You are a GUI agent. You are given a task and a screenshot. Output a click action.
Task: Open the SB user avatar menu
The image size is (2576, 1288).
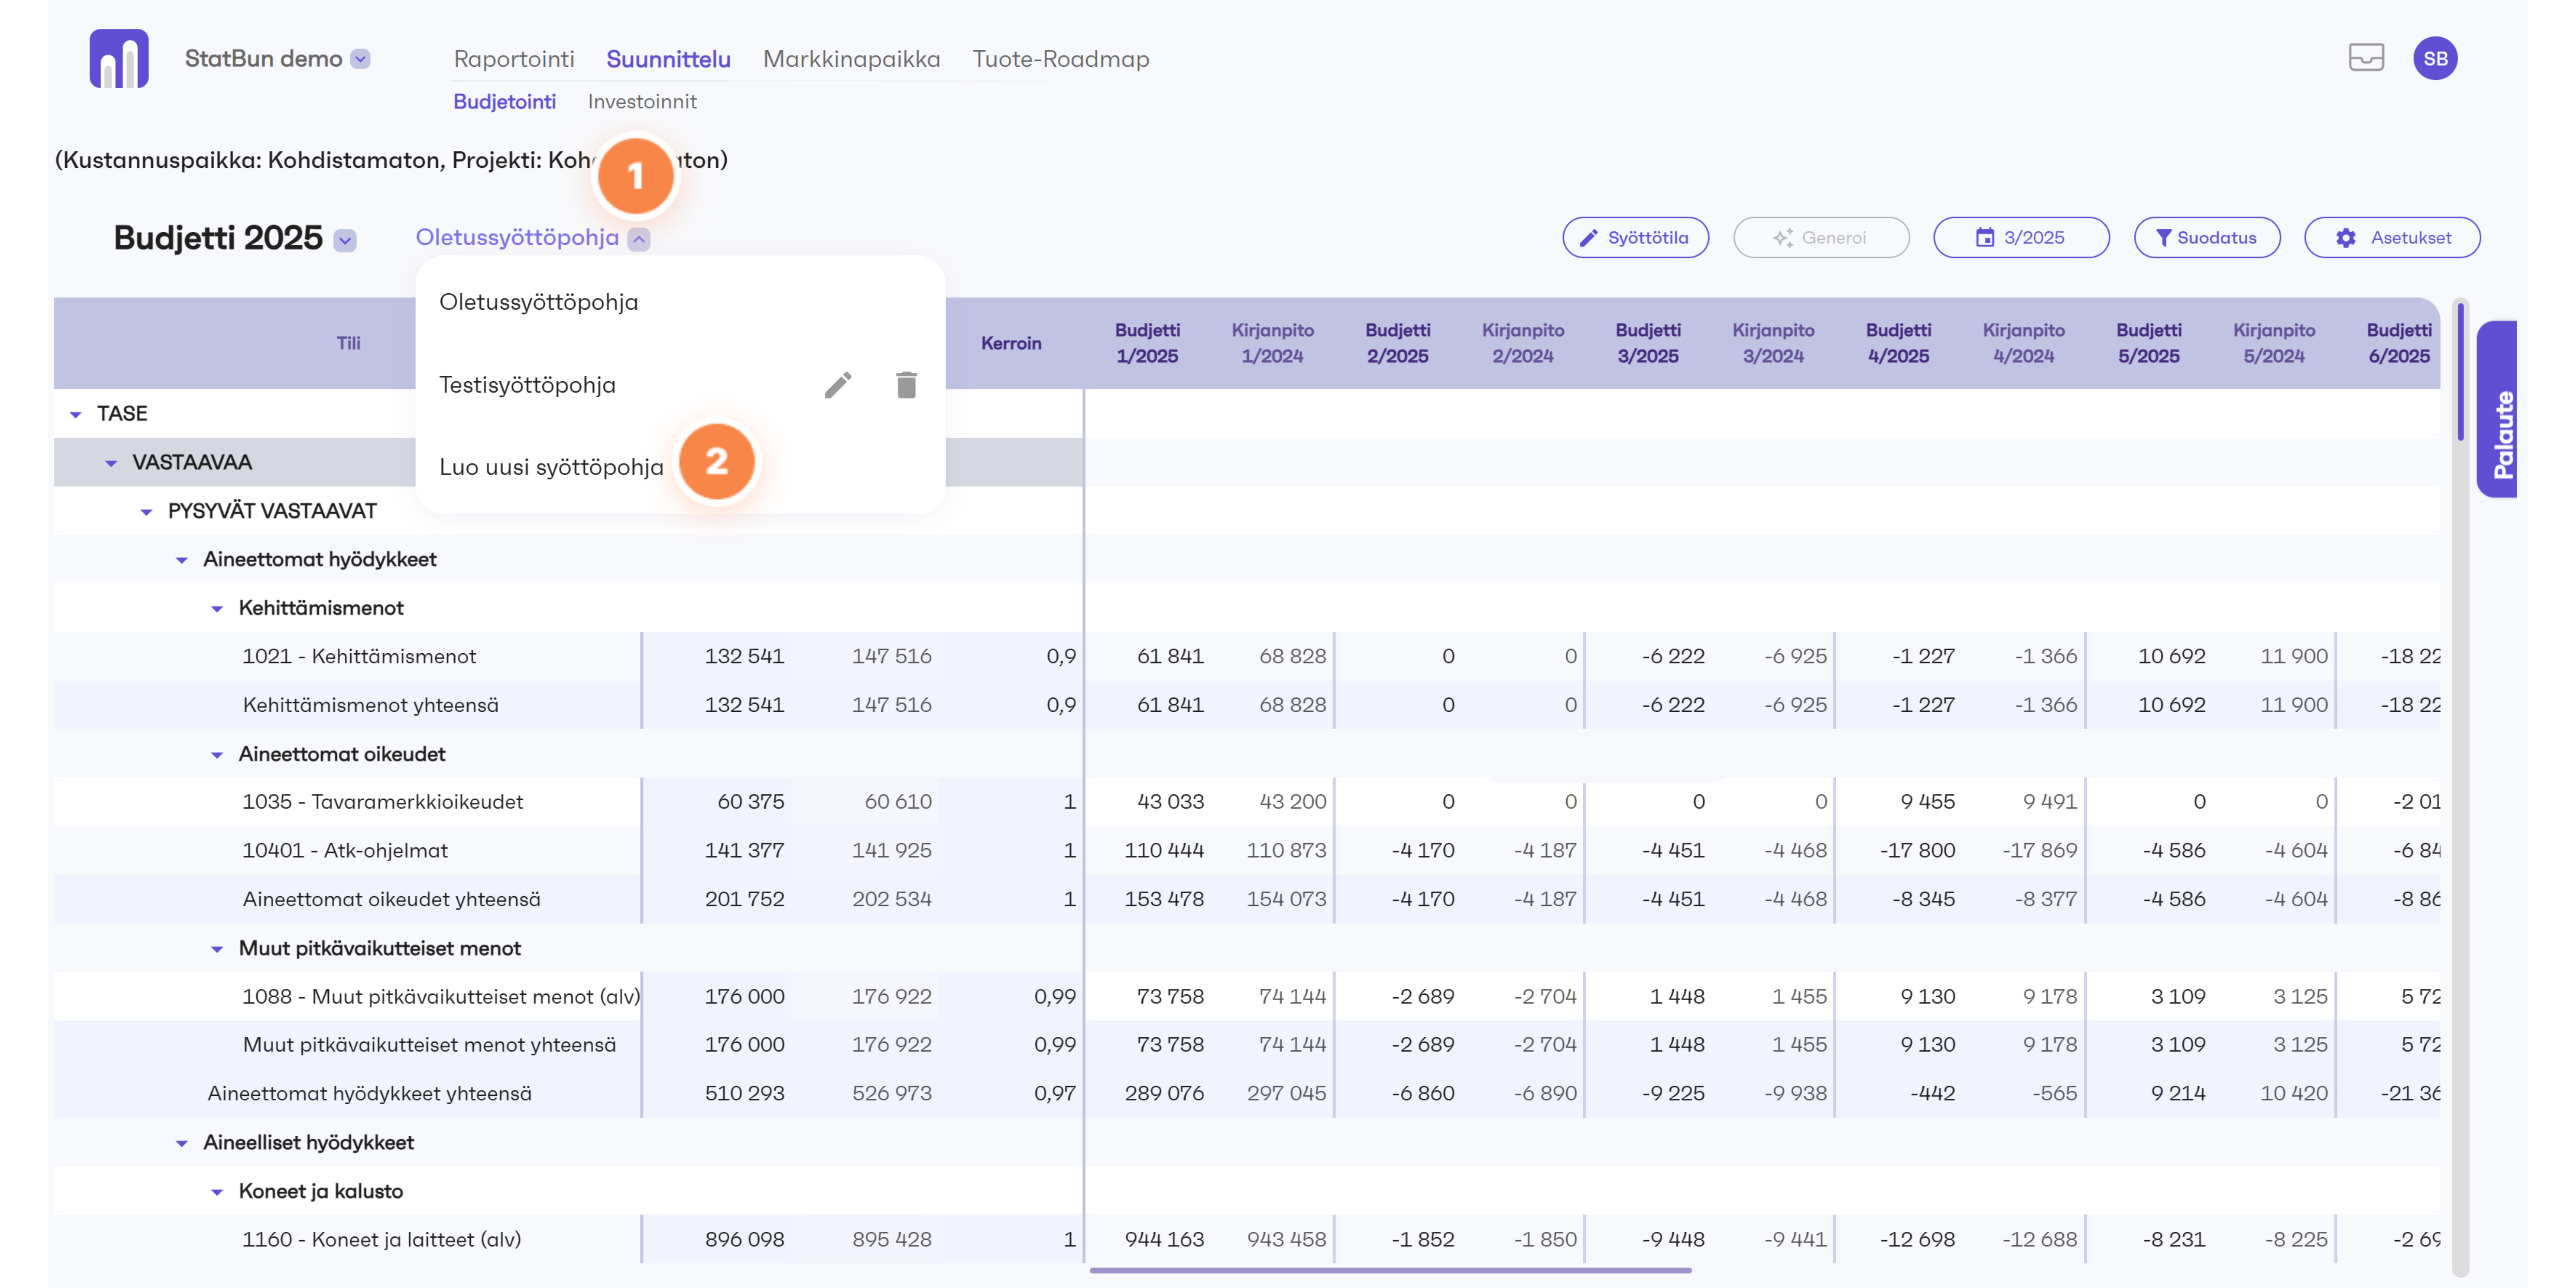[2435, 58]
